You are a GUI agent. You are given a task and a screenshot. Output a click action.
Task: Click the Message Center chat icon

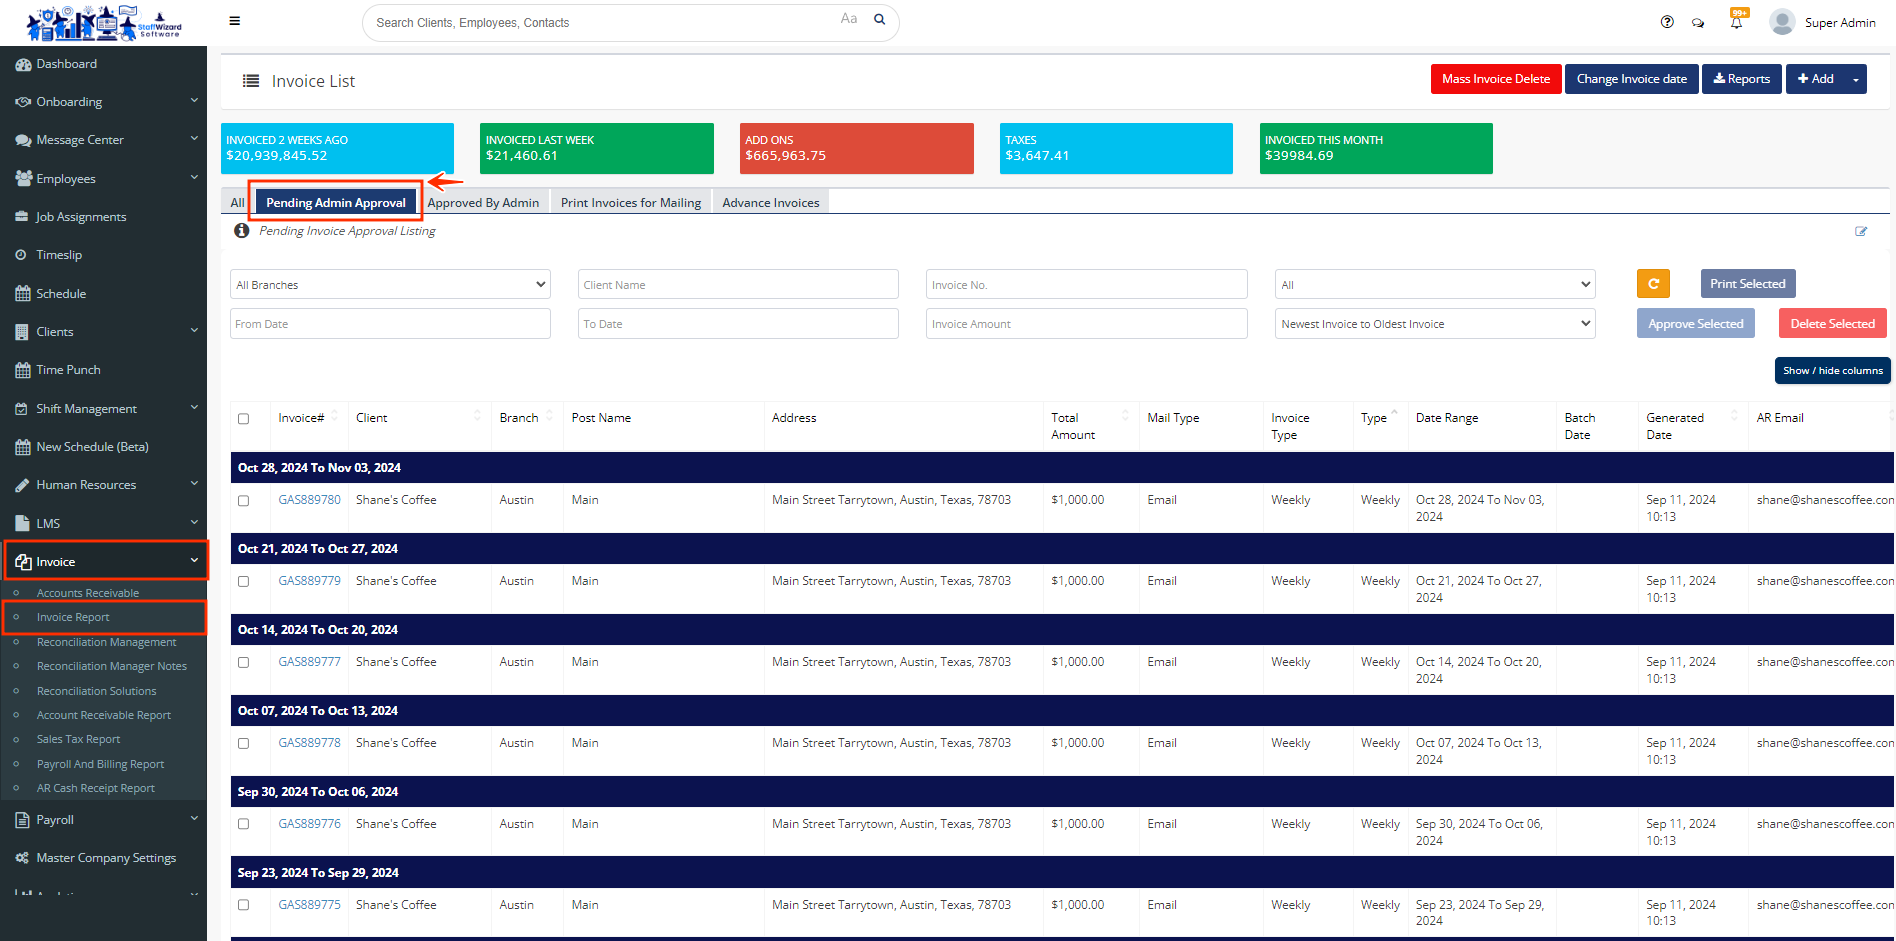(x=23, y=140)
